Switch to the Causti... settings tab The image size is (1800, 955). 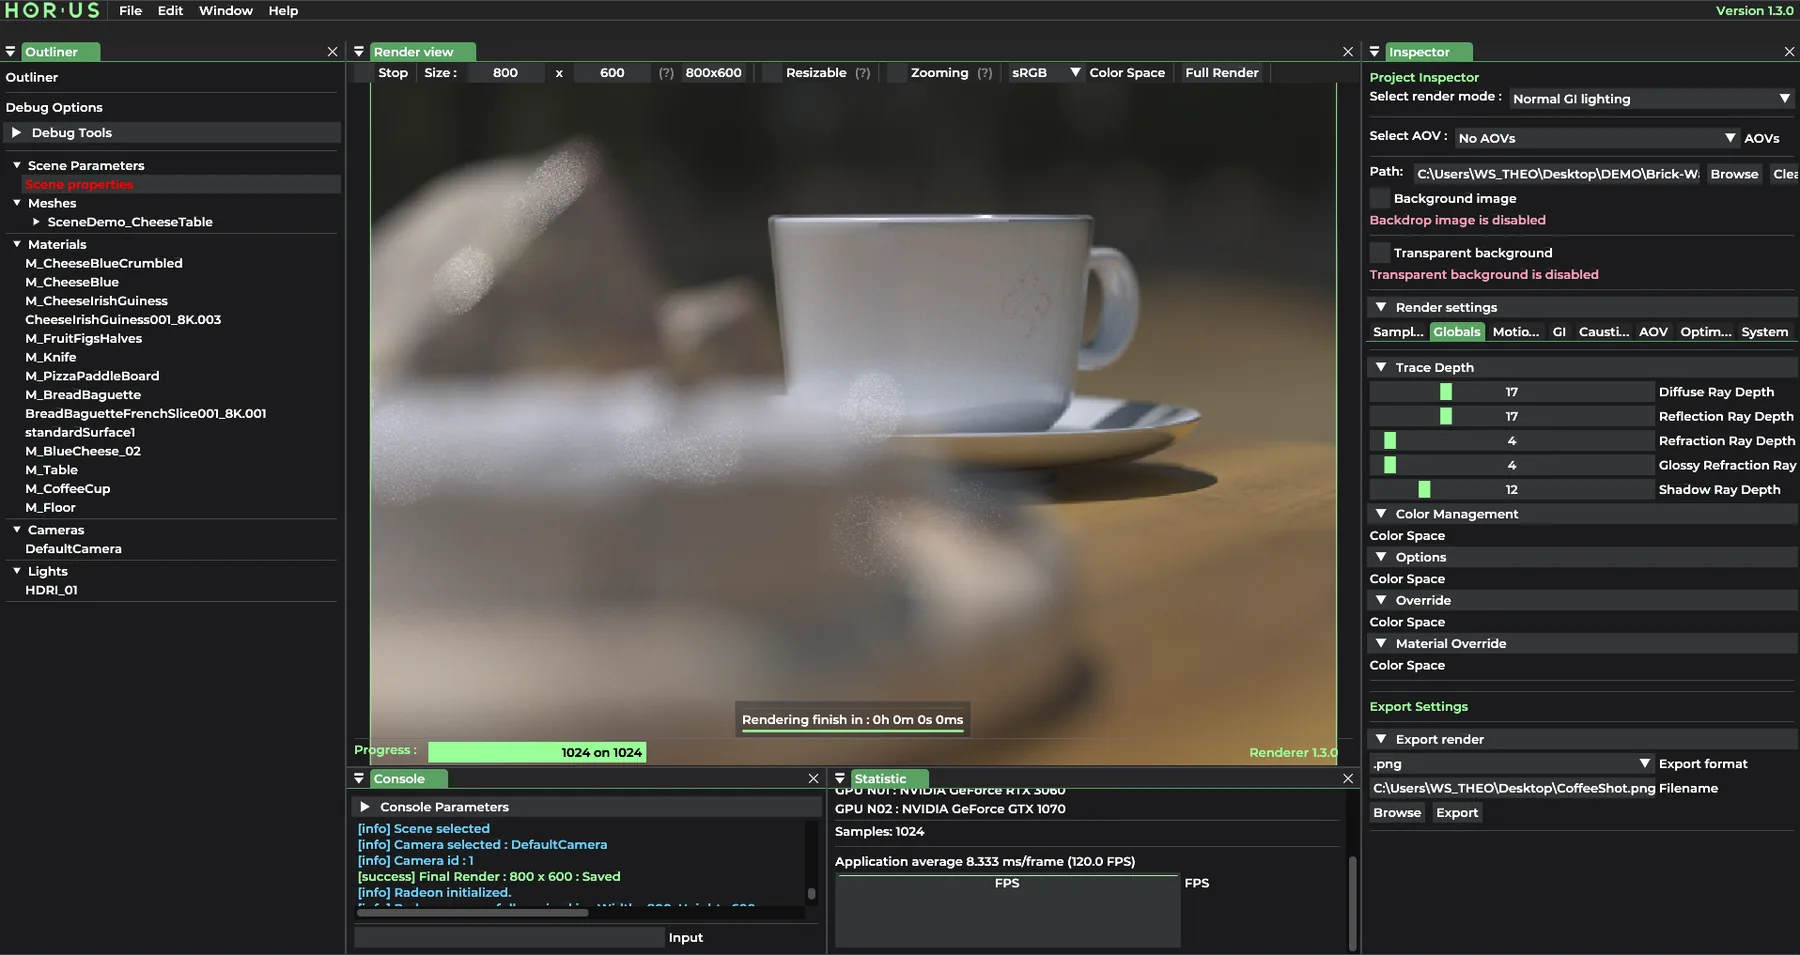(1604, 332)
